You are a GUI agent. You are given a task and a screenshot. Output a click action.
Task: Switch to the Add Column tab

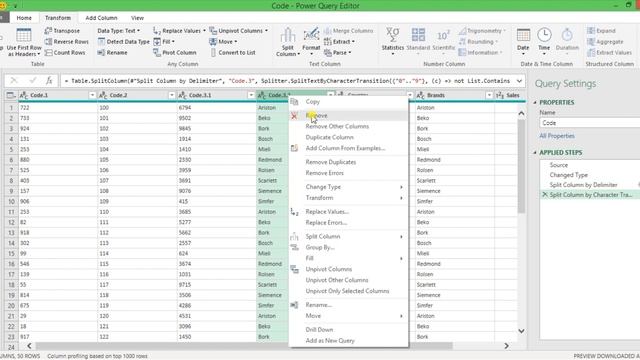(x=101, y=18)
